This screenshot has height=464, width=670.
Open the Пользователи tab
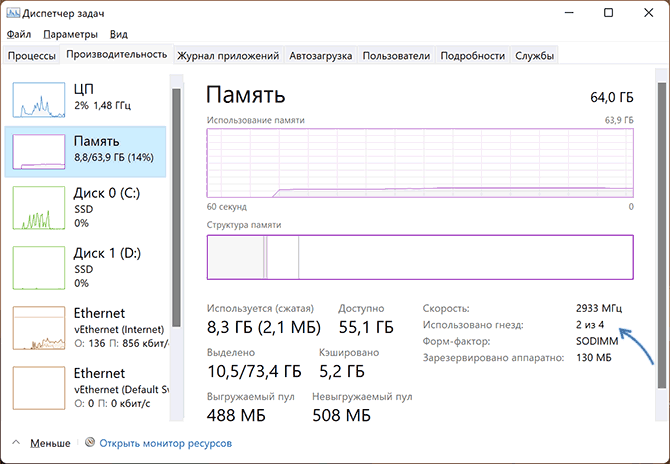398,56
